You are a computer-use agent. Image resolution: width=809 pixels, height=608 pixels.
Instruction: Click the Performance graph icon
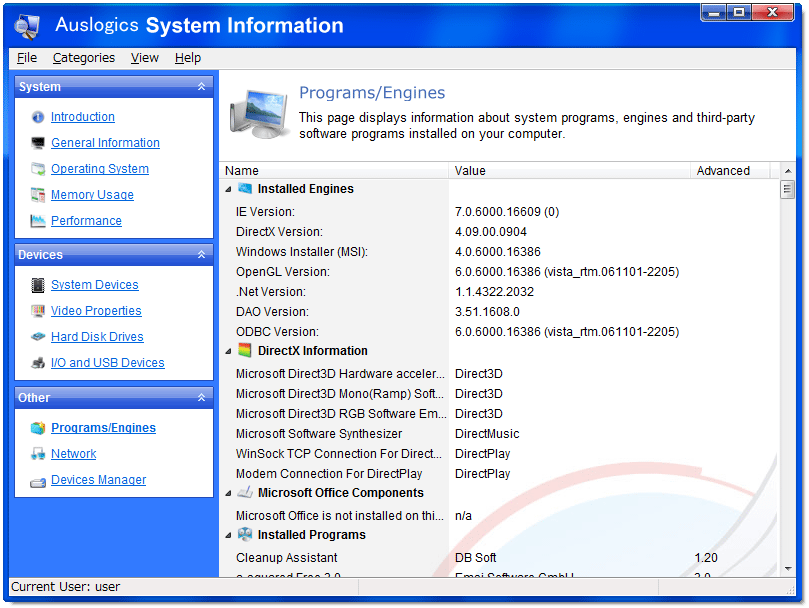38,221
